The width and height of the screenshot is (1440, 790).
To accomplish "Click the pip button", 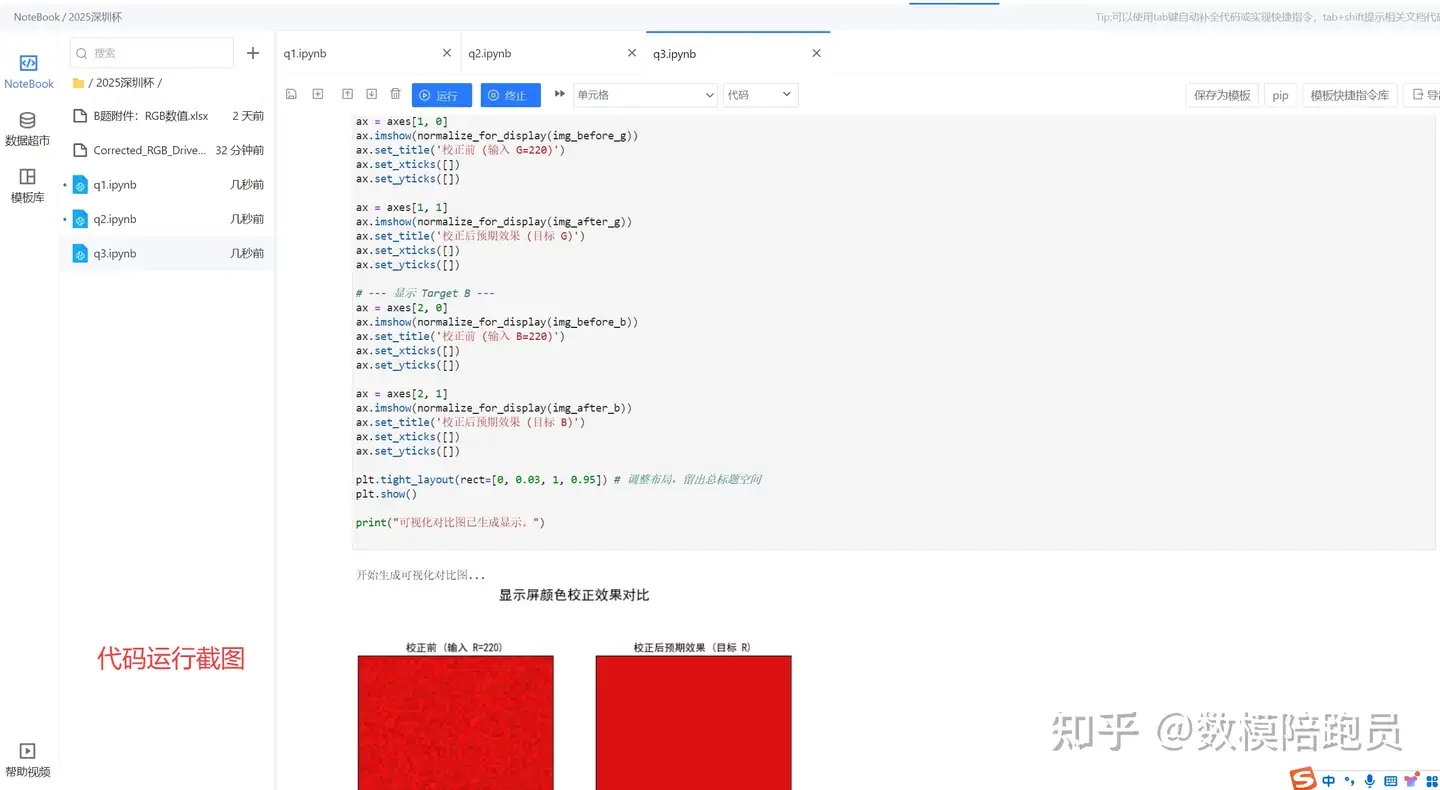I will point(1280,95).
